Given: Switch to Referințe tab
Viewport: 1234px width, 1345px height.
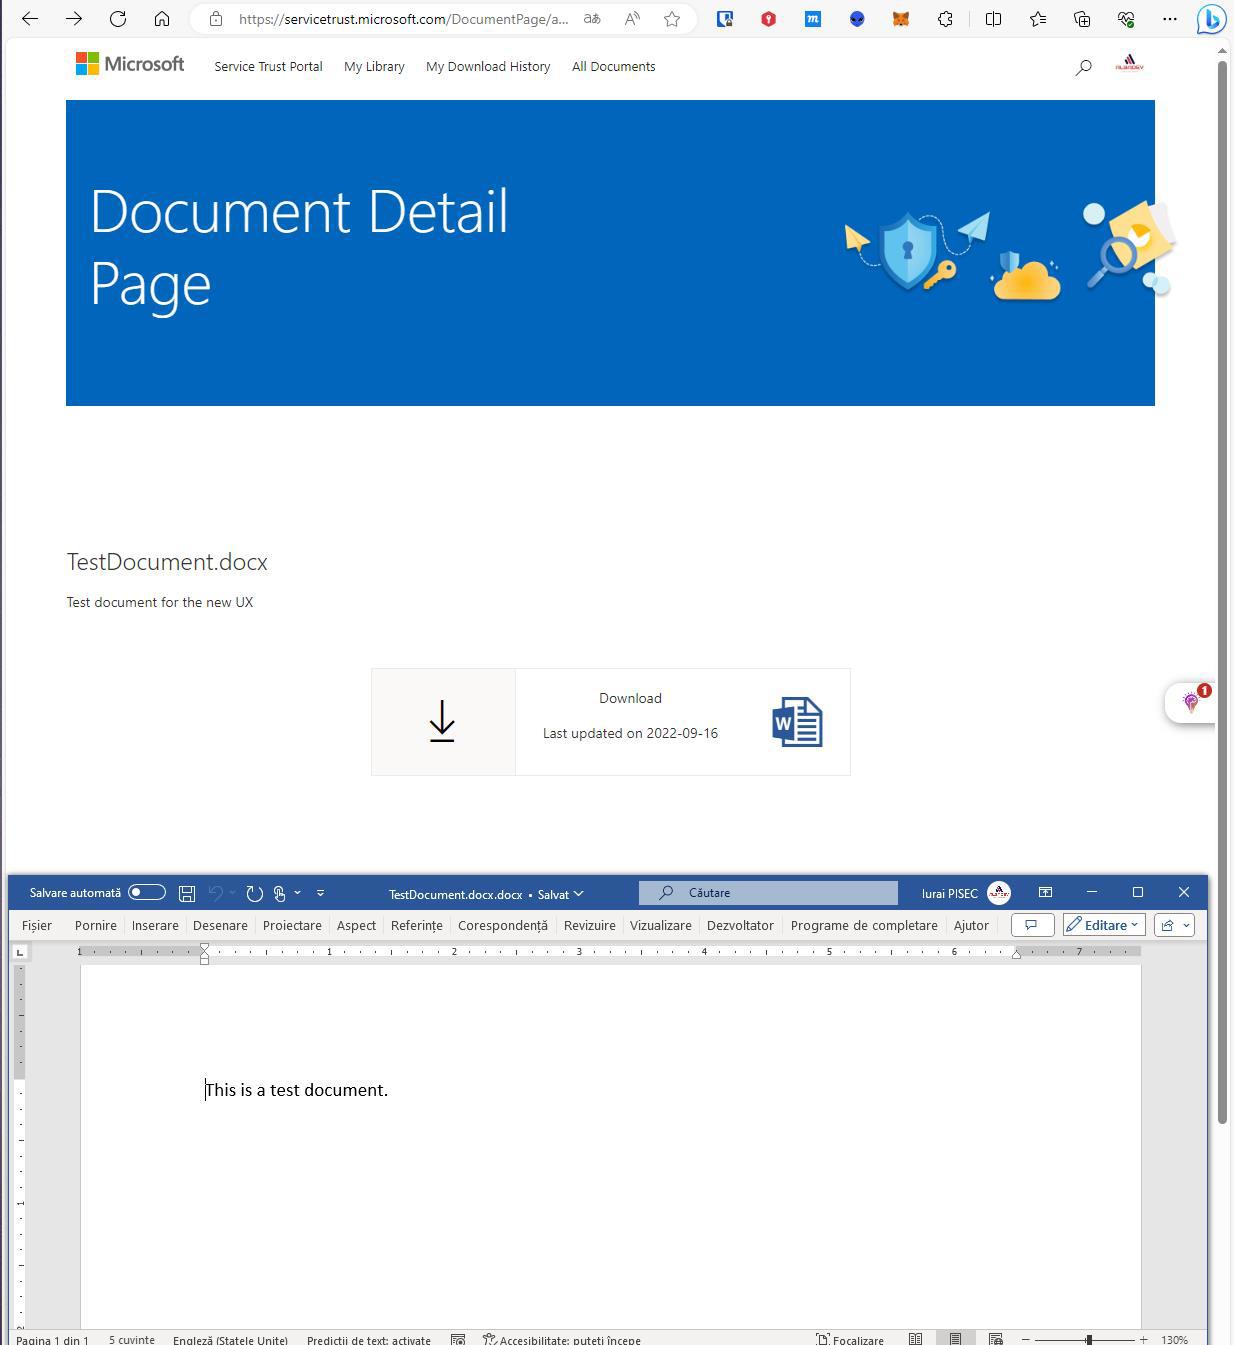Looking at the screenshot, I should pos(416,925).
